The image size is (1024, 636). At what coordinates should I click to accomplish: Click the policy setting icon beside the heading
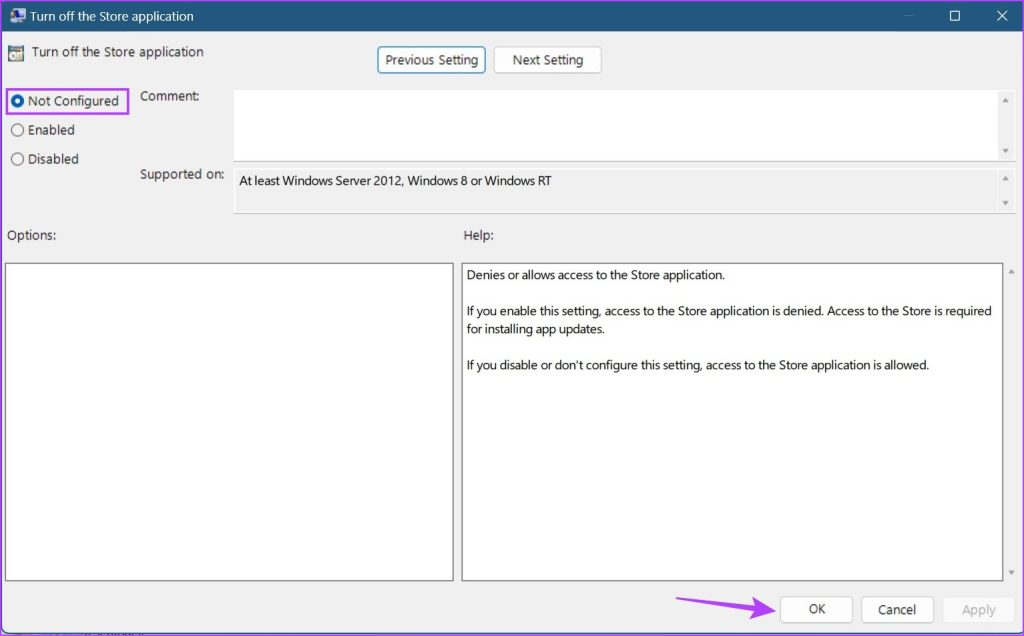click(x=14, y=51)
